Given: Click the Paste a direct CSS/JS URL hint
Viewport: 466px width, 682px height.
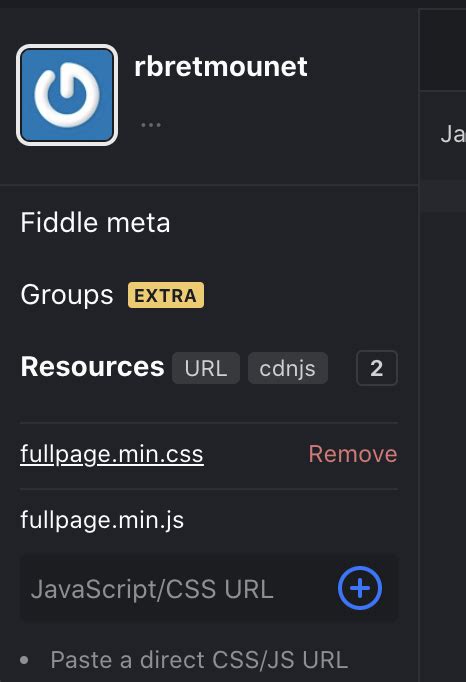Looking at the screenshot, I should tap(199, 660).
